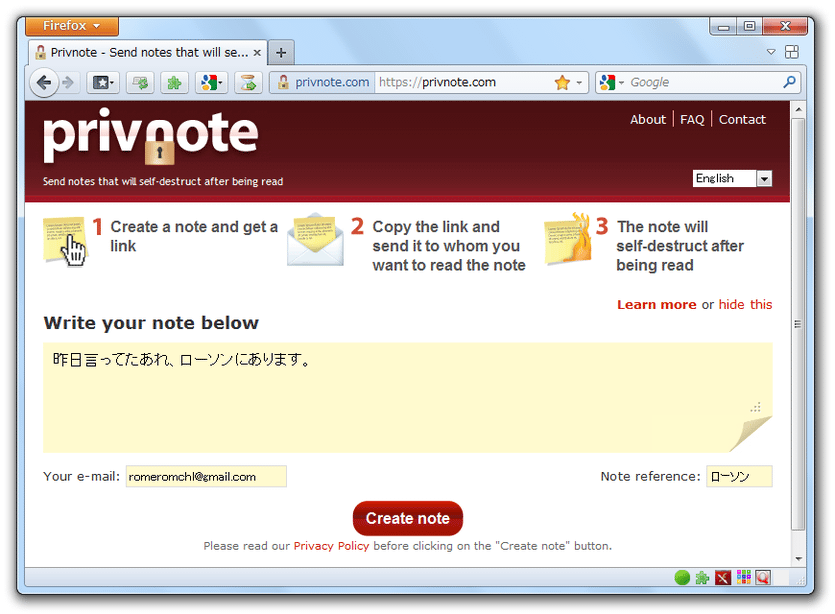
Task: Click the envelope with note icon
Action: tap(315, 239)
